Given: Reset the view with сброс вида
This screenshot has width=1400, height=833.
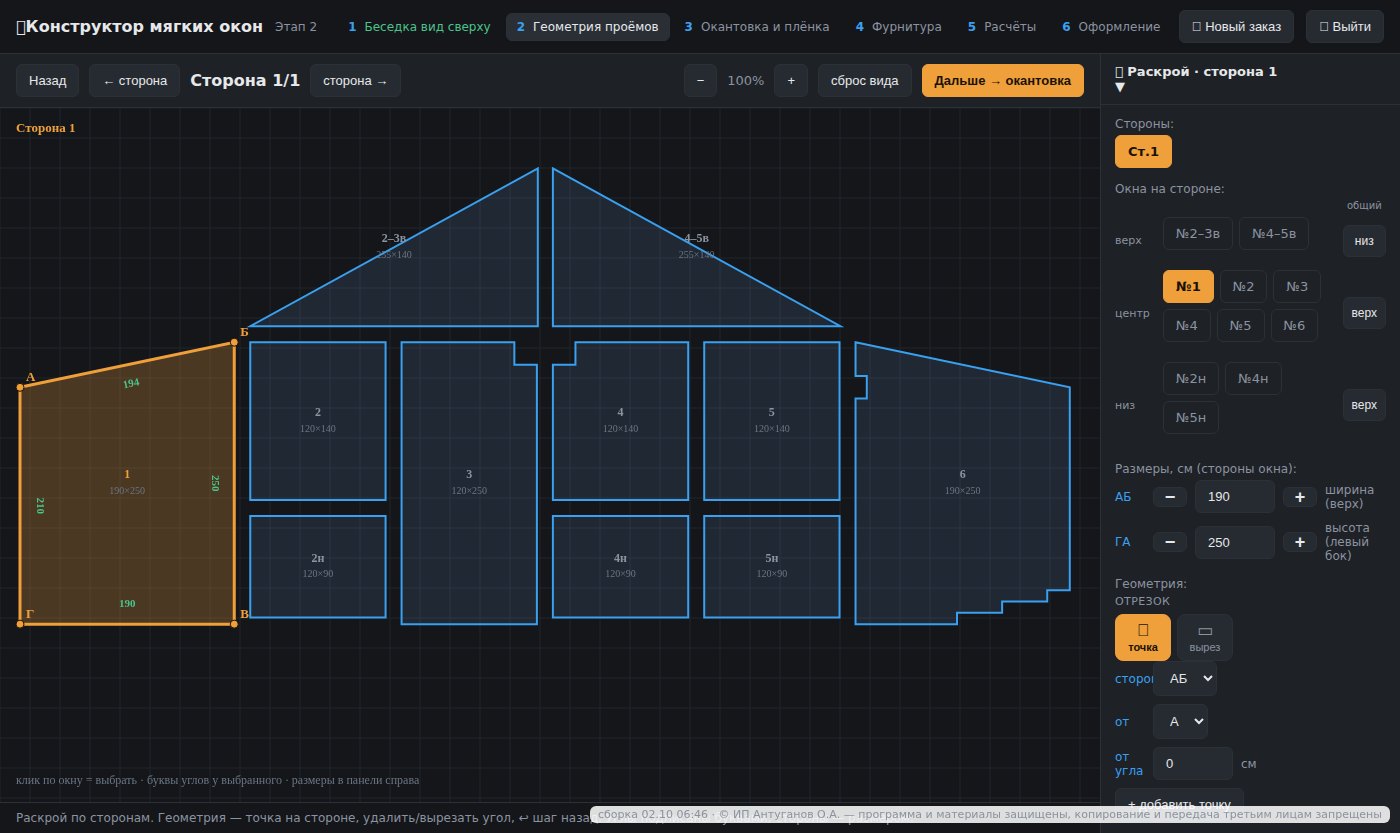Looking at the screenshot, I should point(865,81).
